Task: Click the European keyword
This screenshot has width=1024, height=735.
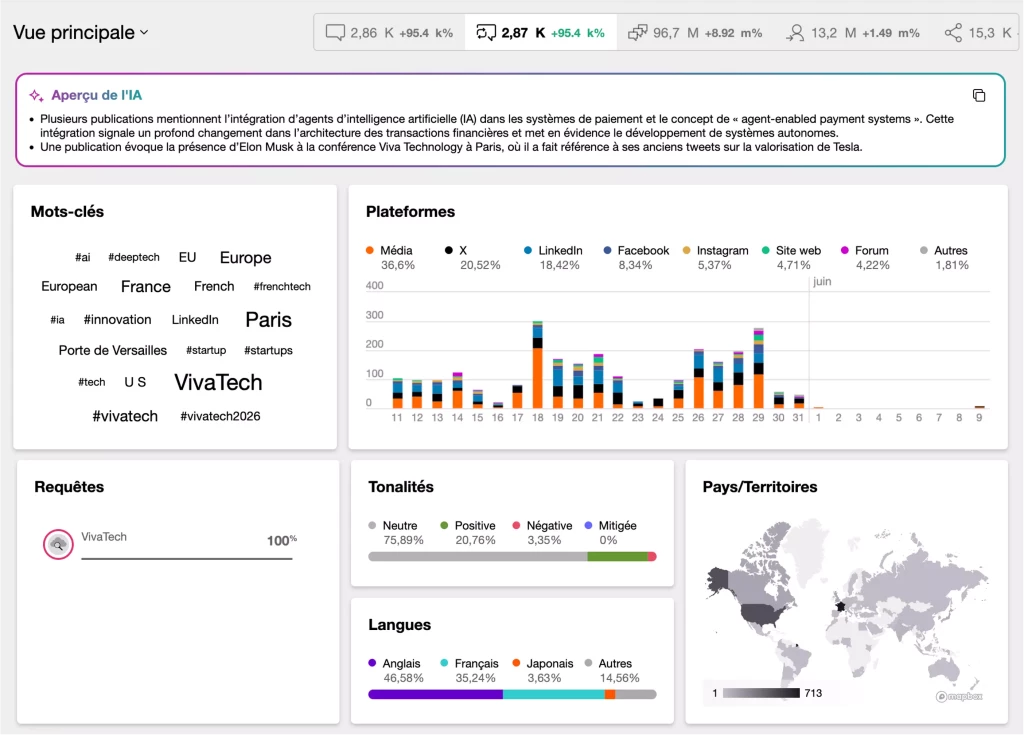Action: [x=69, y=286]
